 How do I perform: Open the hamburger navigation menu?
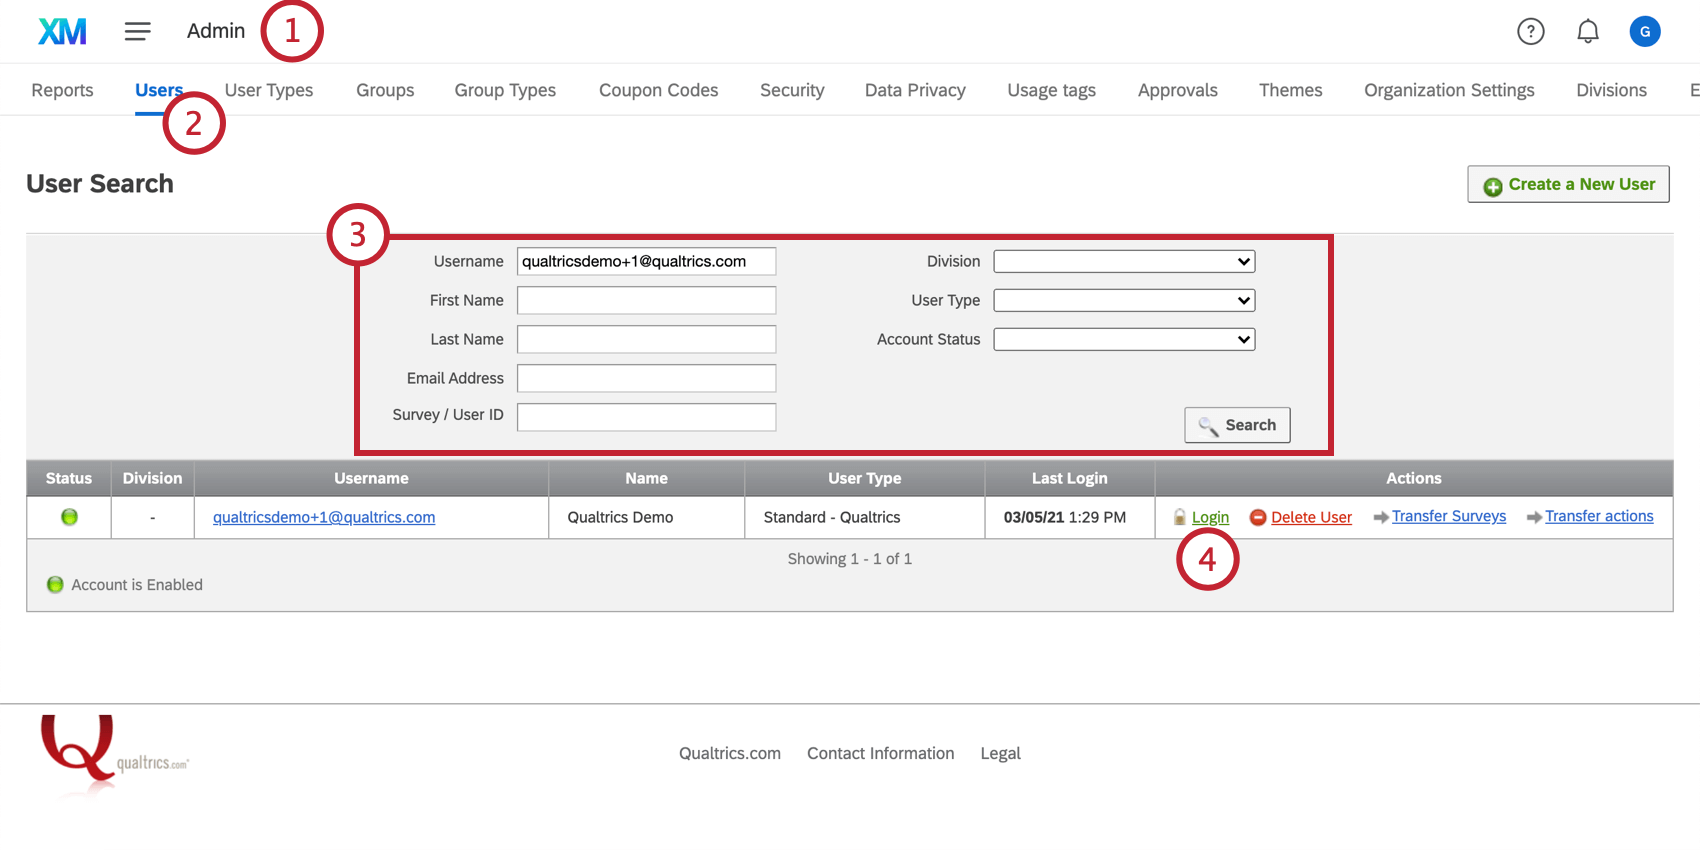click(x=137, y=31)
